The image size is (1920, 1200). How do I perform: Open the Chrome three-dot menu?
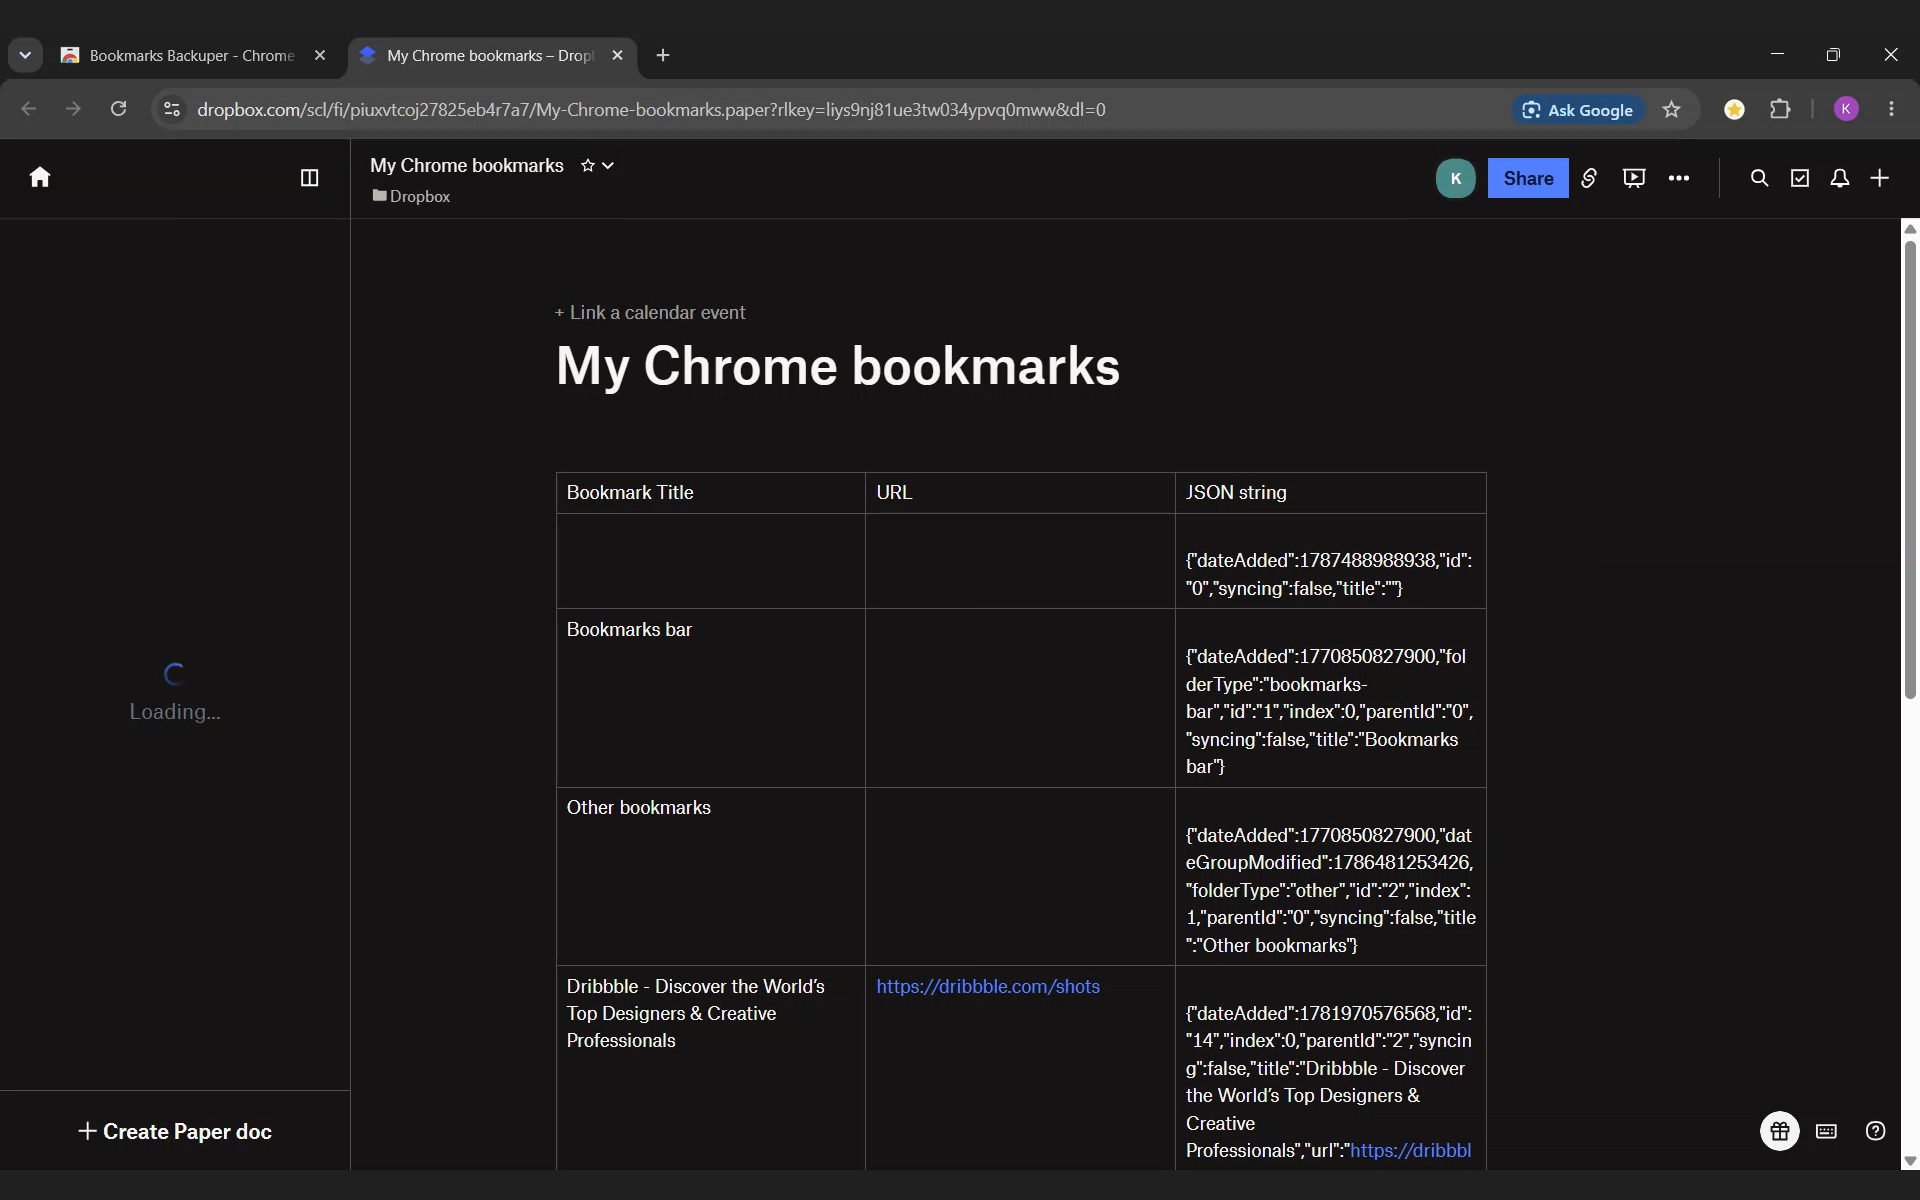(x=1891, y=109)
